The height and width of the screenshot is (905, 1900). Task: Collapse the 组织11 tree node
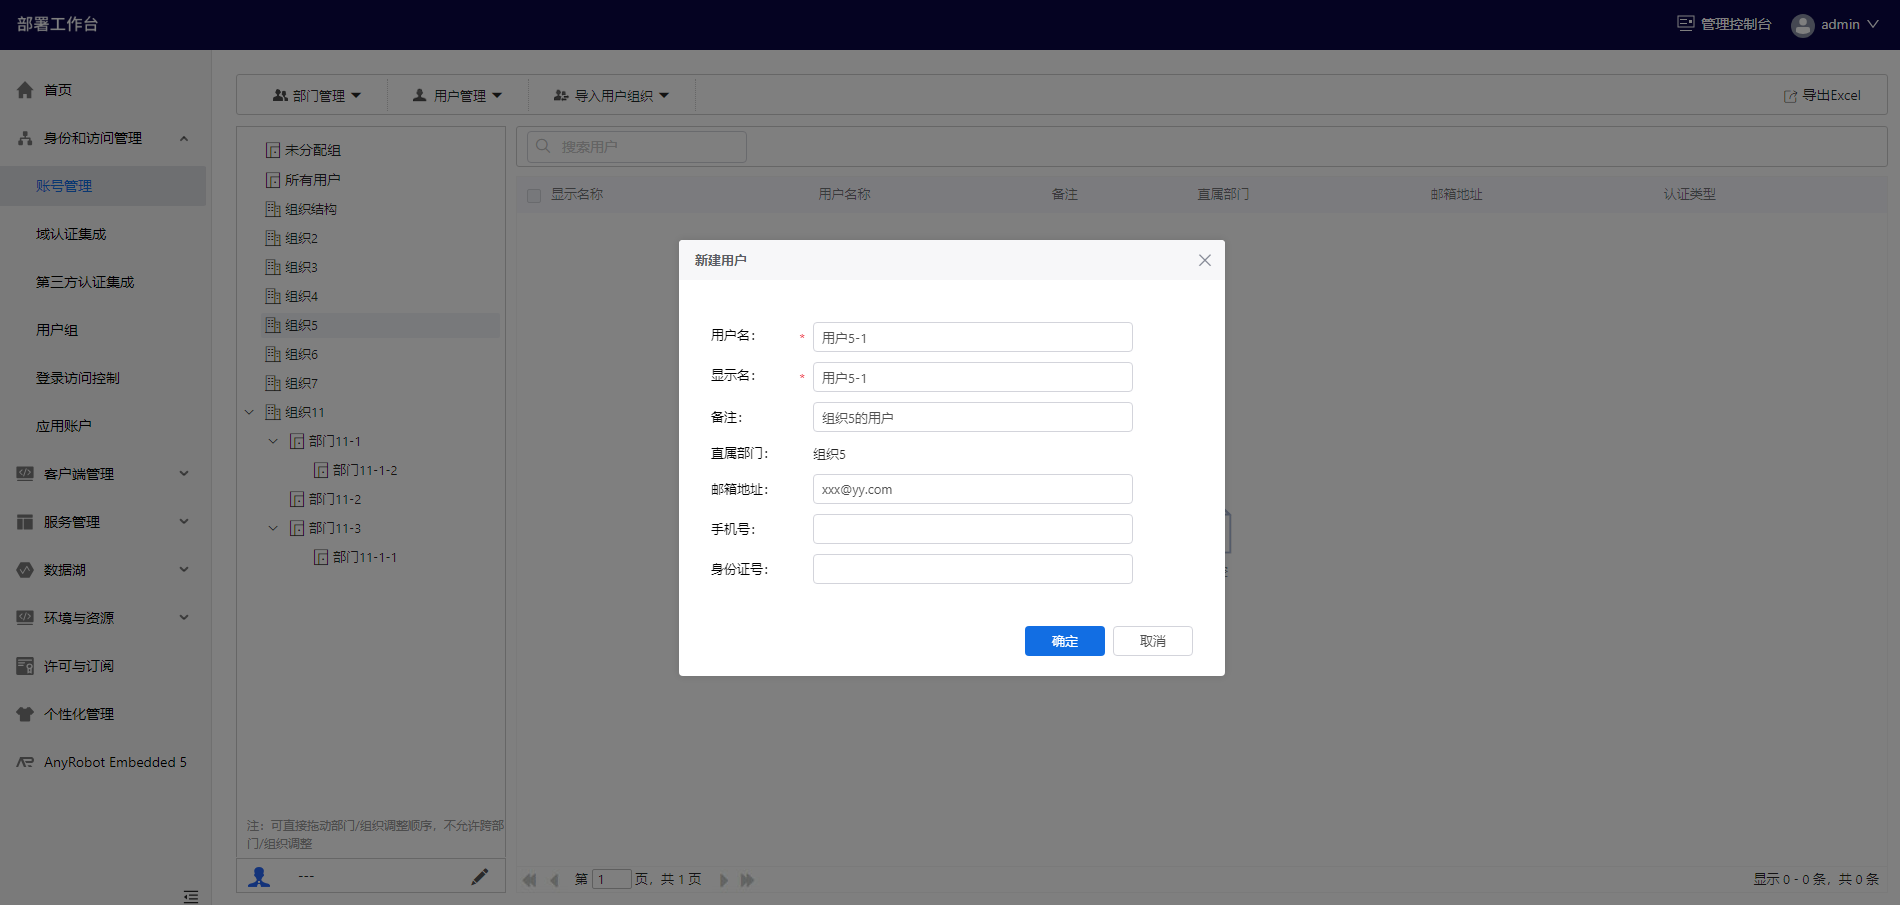(x=249, y=412)
